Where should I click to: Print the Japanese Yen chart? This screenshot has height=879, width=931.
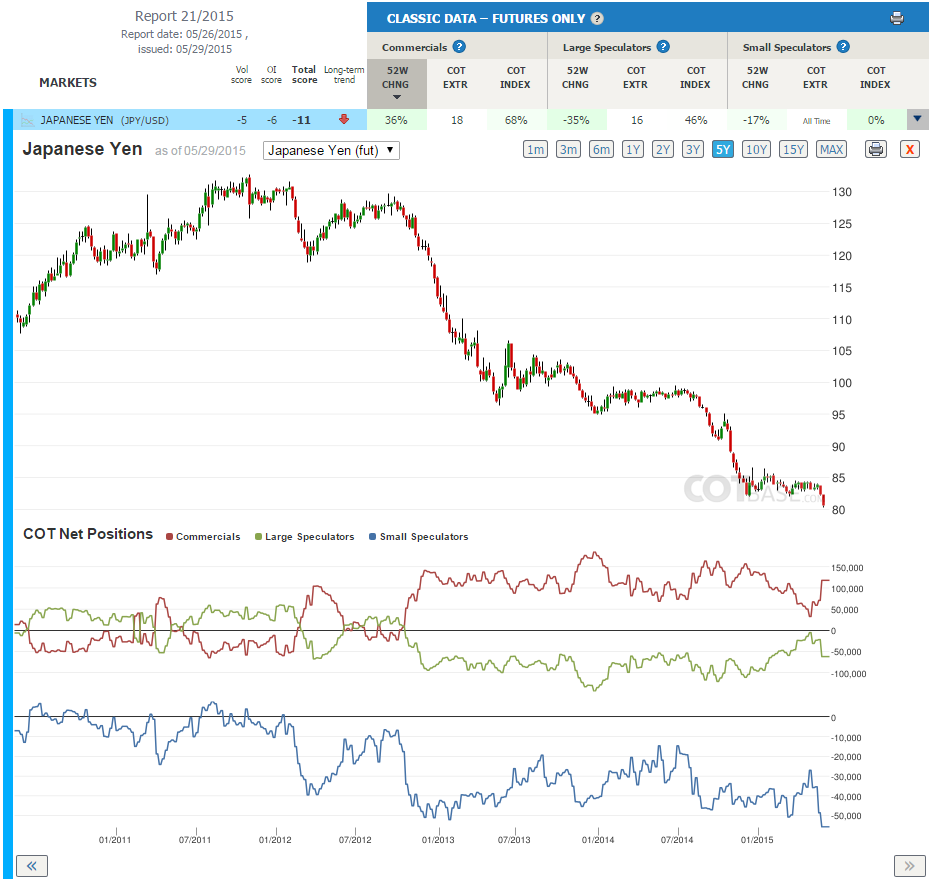tap(875, 149)
